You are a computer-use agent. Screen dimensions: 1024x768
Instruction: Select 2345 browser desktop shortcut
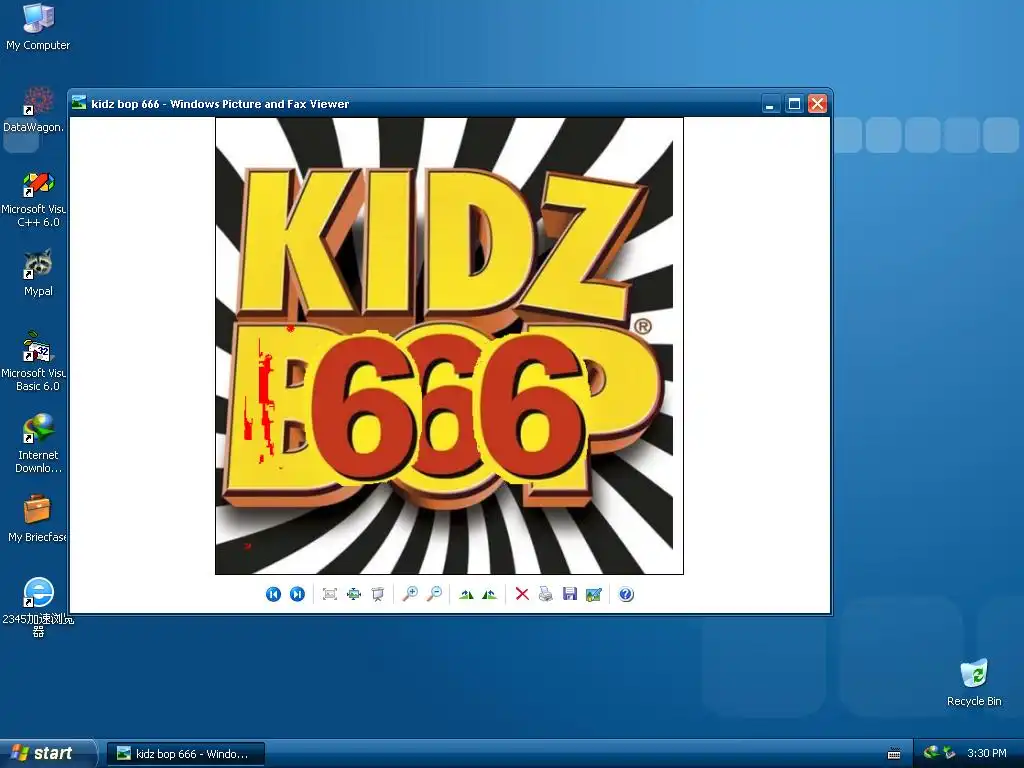[x=38, y=607]
